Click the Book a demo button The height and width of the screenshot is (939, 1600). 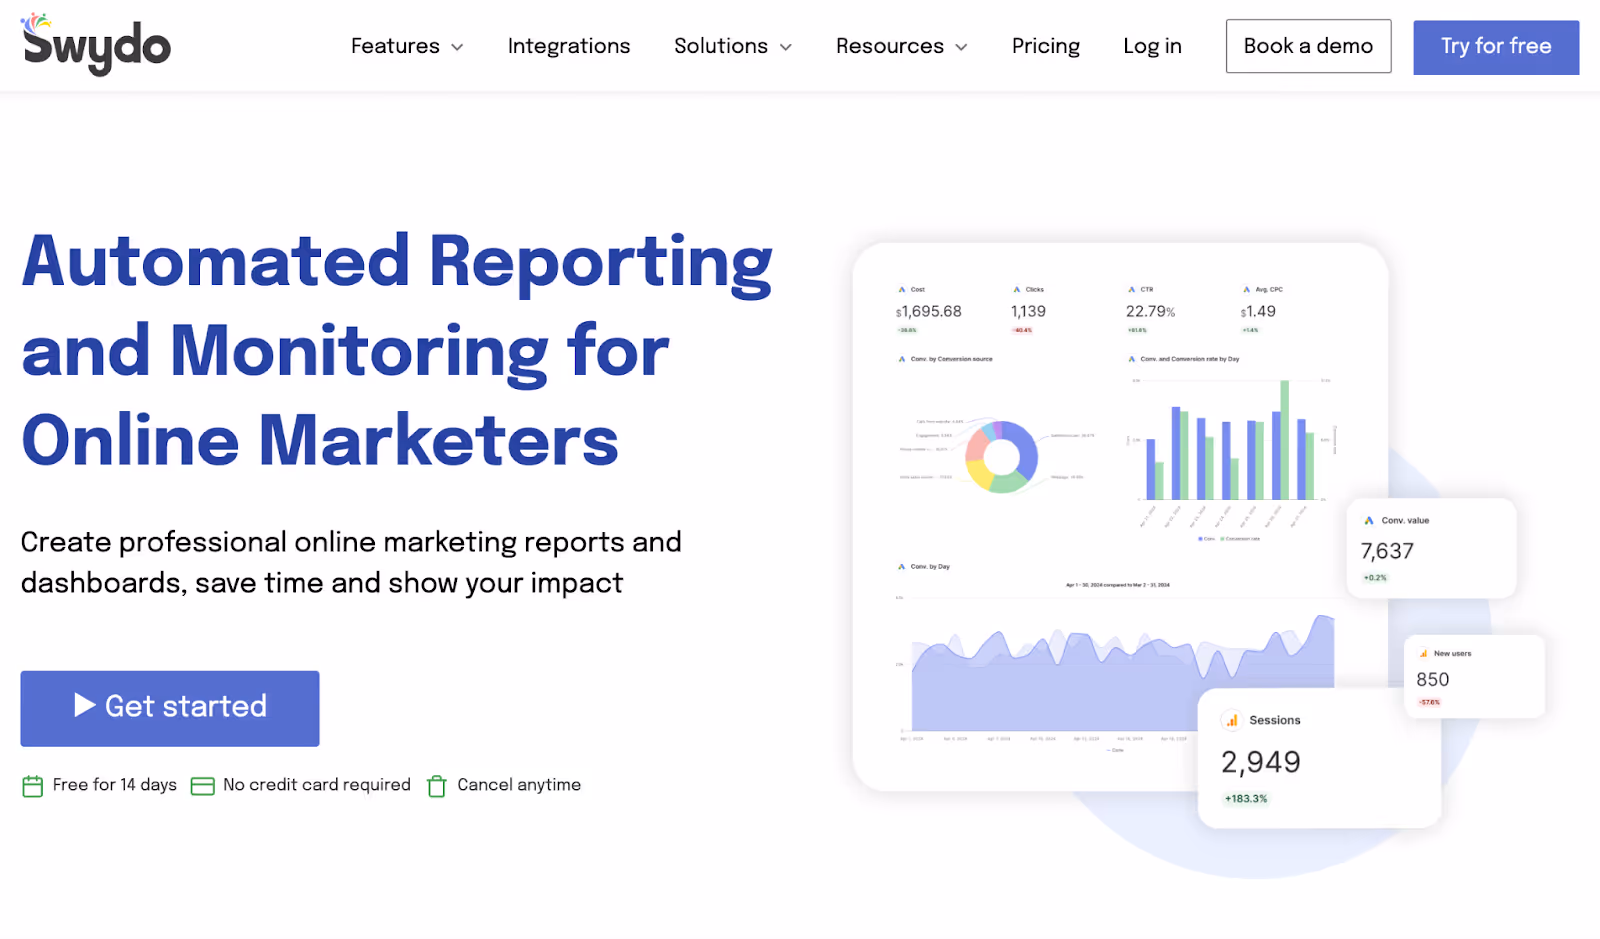tap(1308, 46)
